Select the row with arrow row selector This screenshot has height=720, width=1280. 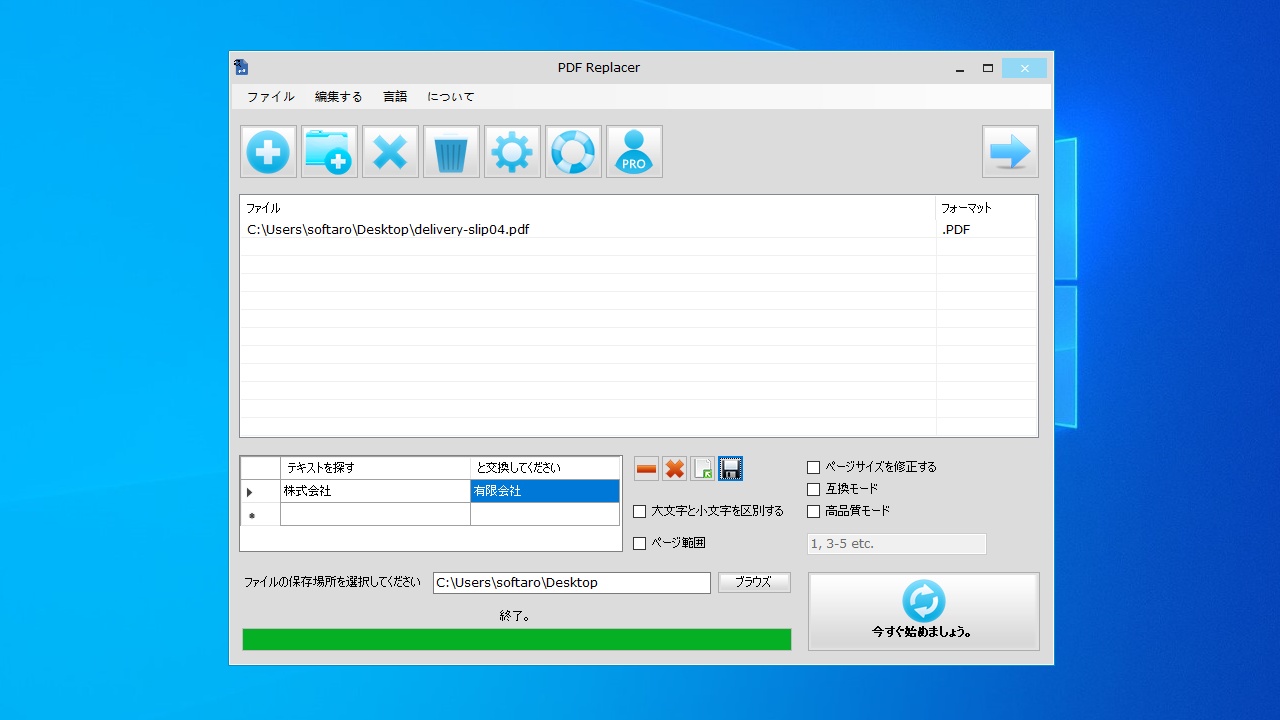click(260, 491)
